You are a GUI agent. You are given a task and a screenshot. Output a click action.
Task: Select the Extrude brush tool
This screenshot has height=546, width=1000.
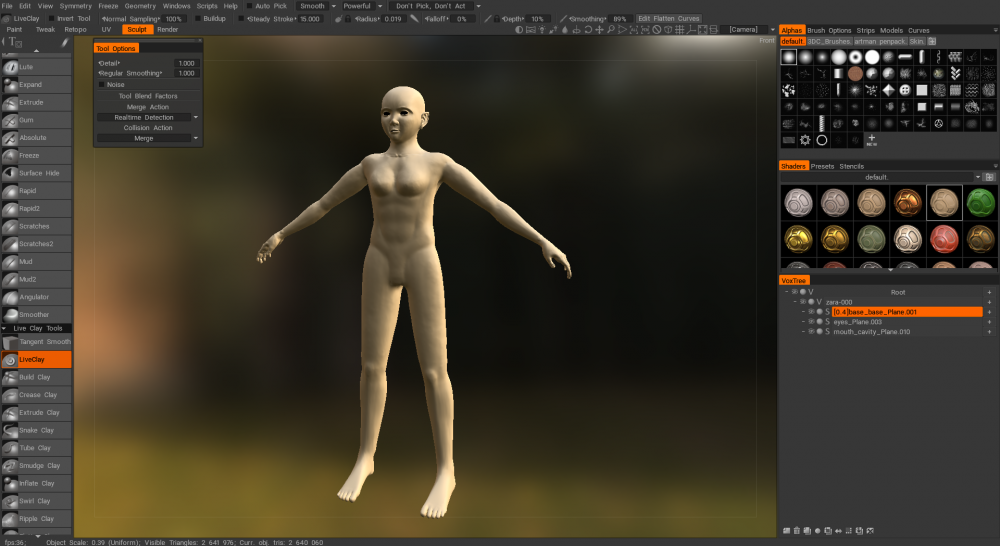(x=36, y=102)
